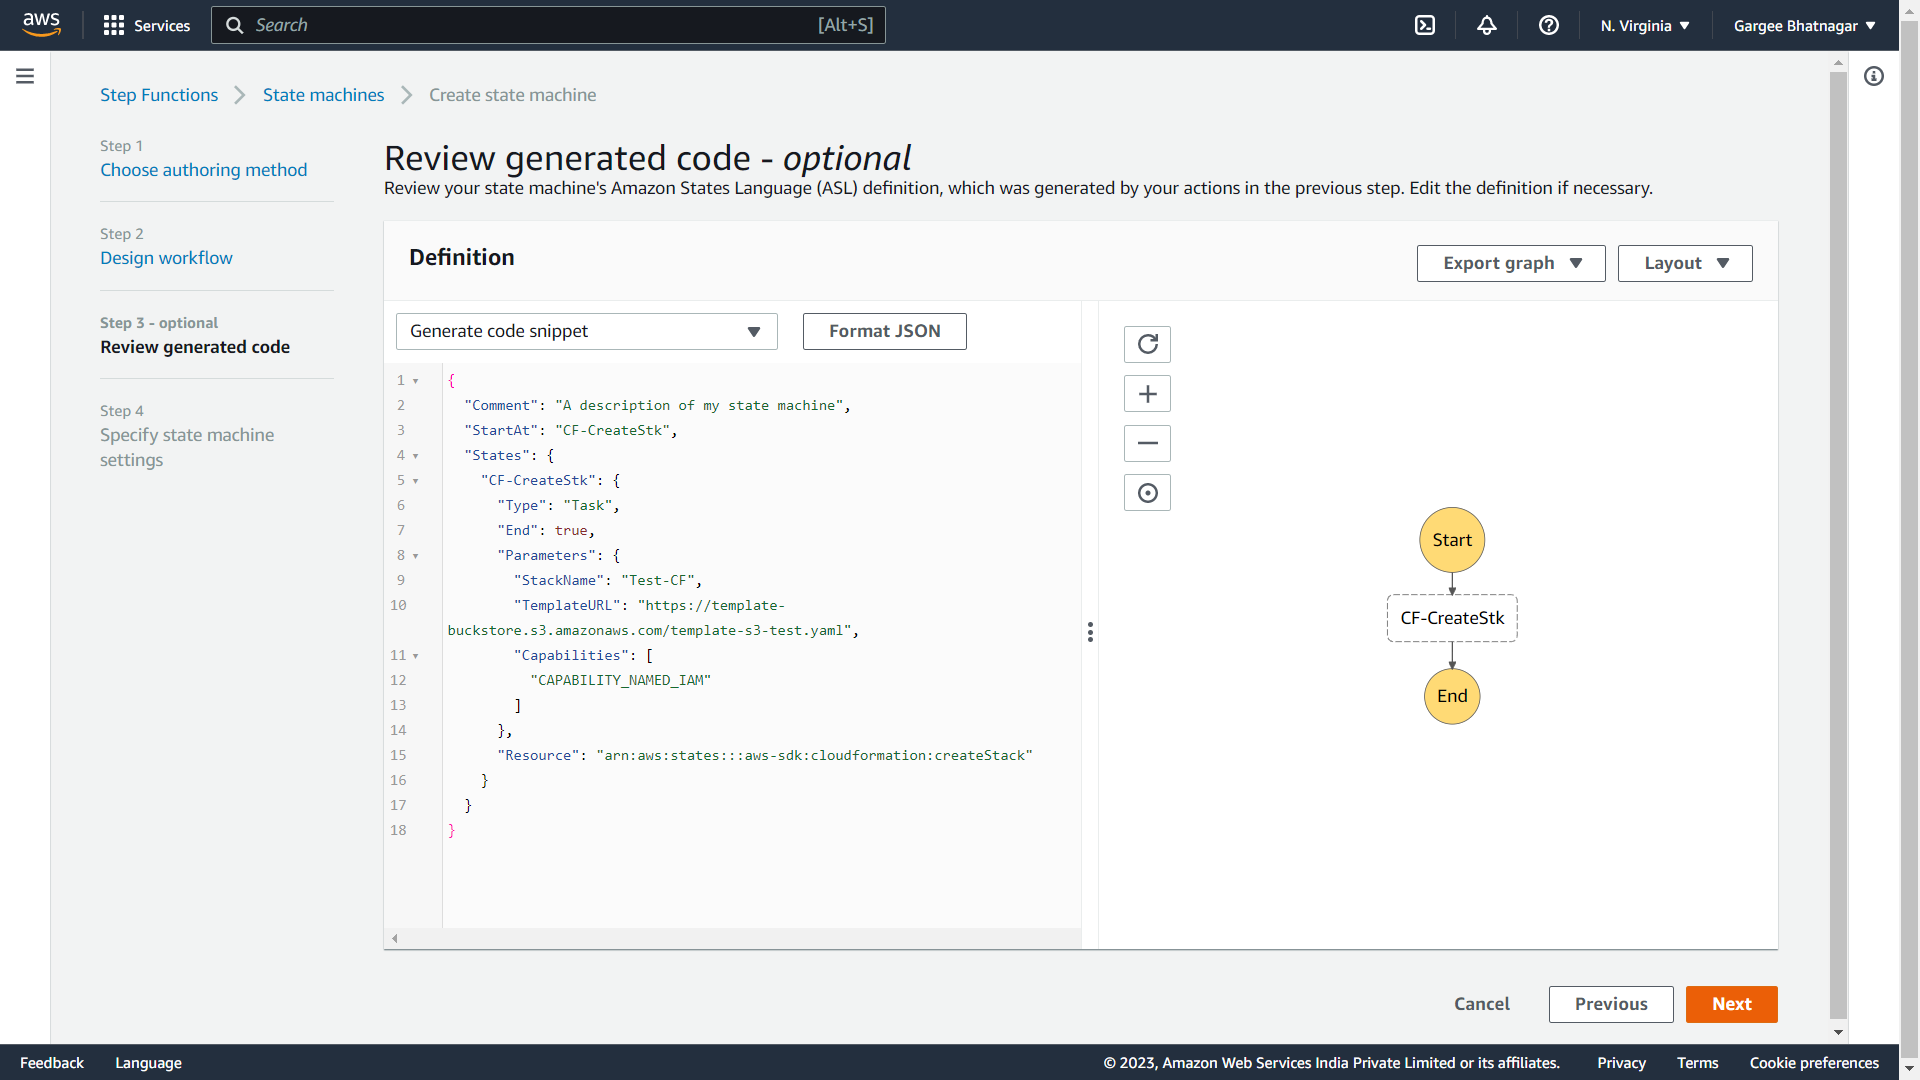This screenshot has height=1080, width=1920.
Task: Open the notifications bell
Action: [1487, 26]
